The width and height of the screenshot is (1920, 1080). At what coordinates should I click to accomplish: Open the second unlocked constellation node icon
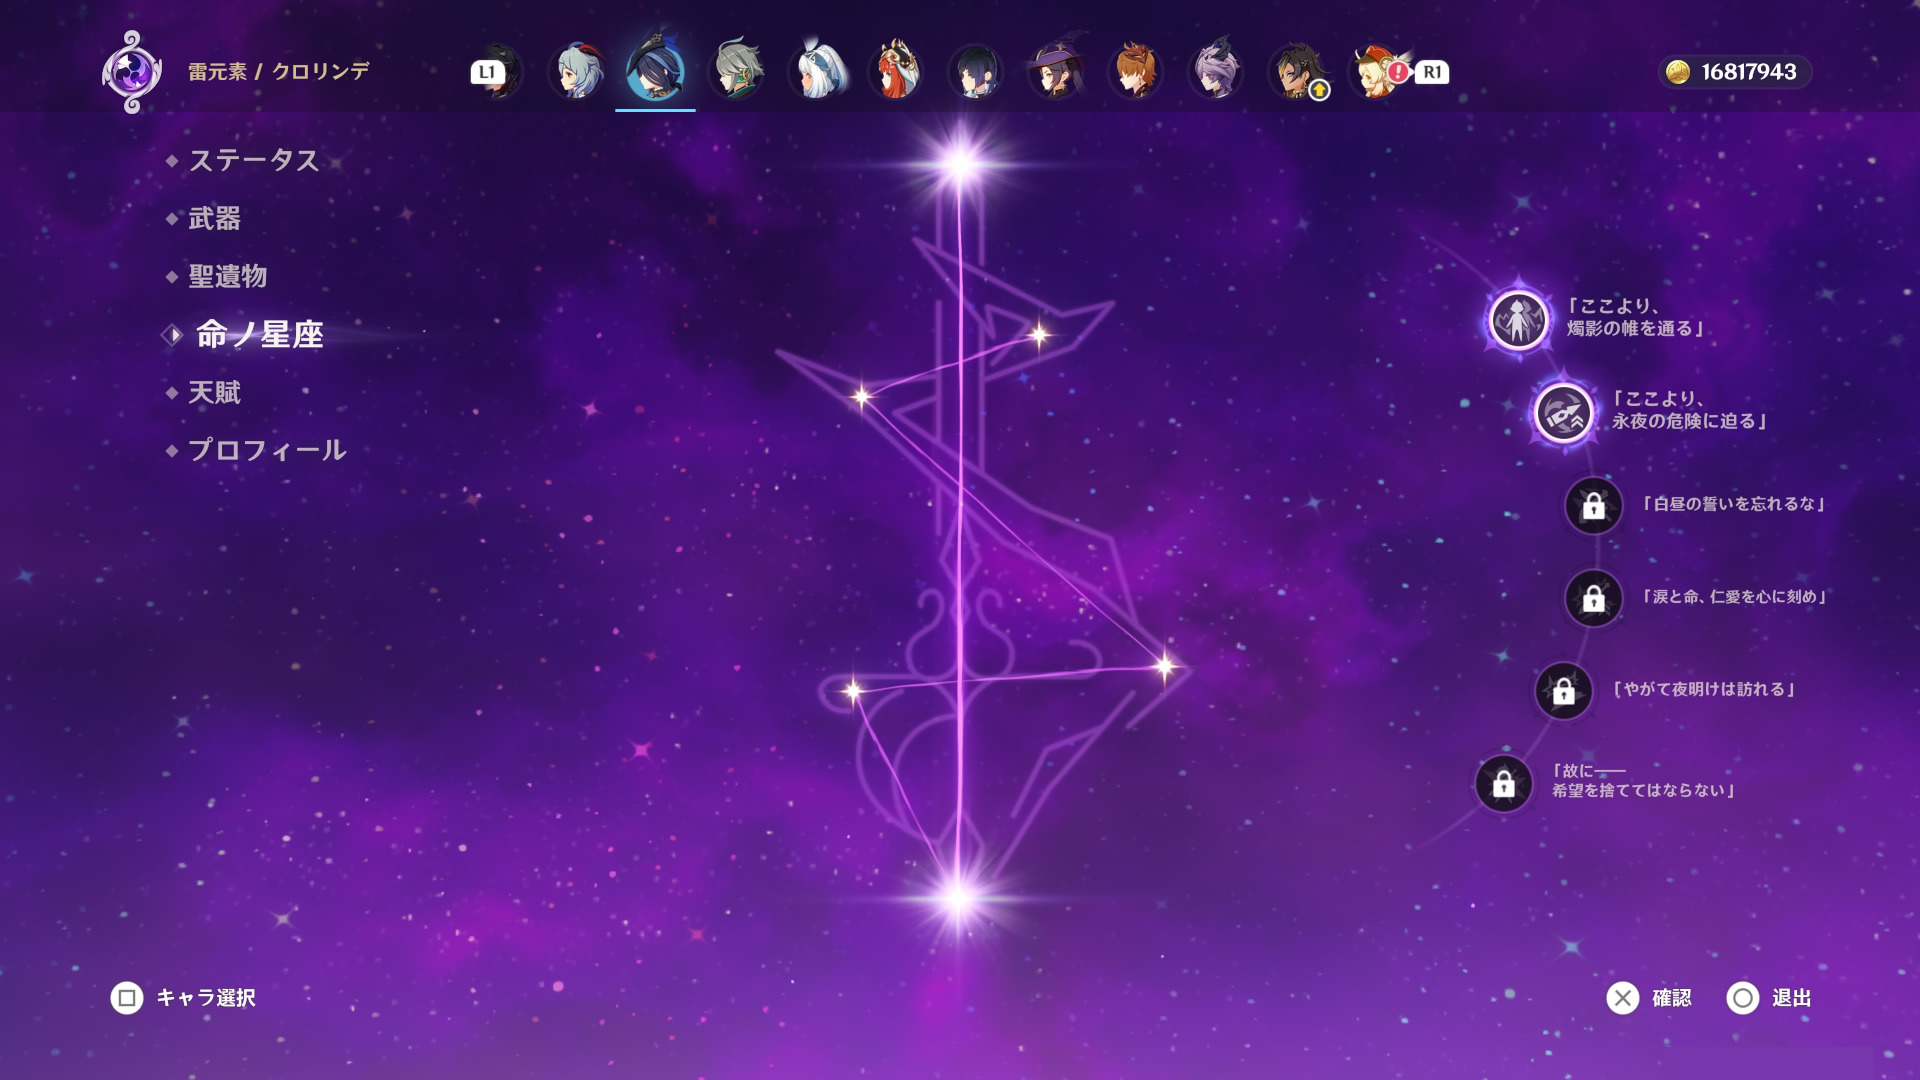click(x=1563, y=412)
